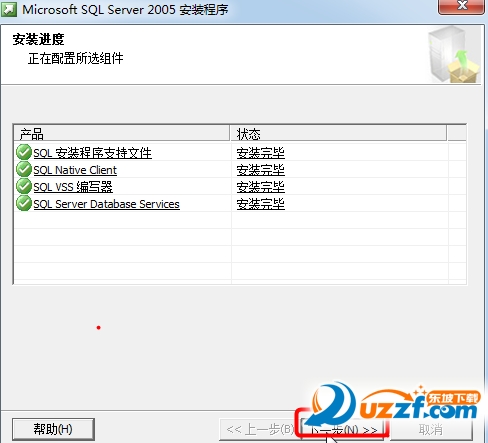The width and height of the screenshot is (488, 443).
Task: Click the 下一步(N) >> button
Action: coord(343,430)
